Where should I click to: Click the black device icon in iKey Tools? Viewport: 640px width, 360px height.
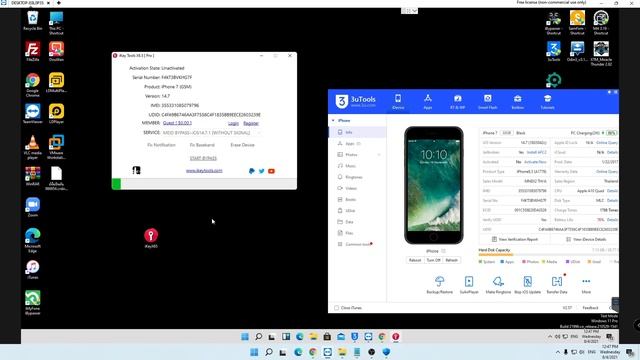136,170
